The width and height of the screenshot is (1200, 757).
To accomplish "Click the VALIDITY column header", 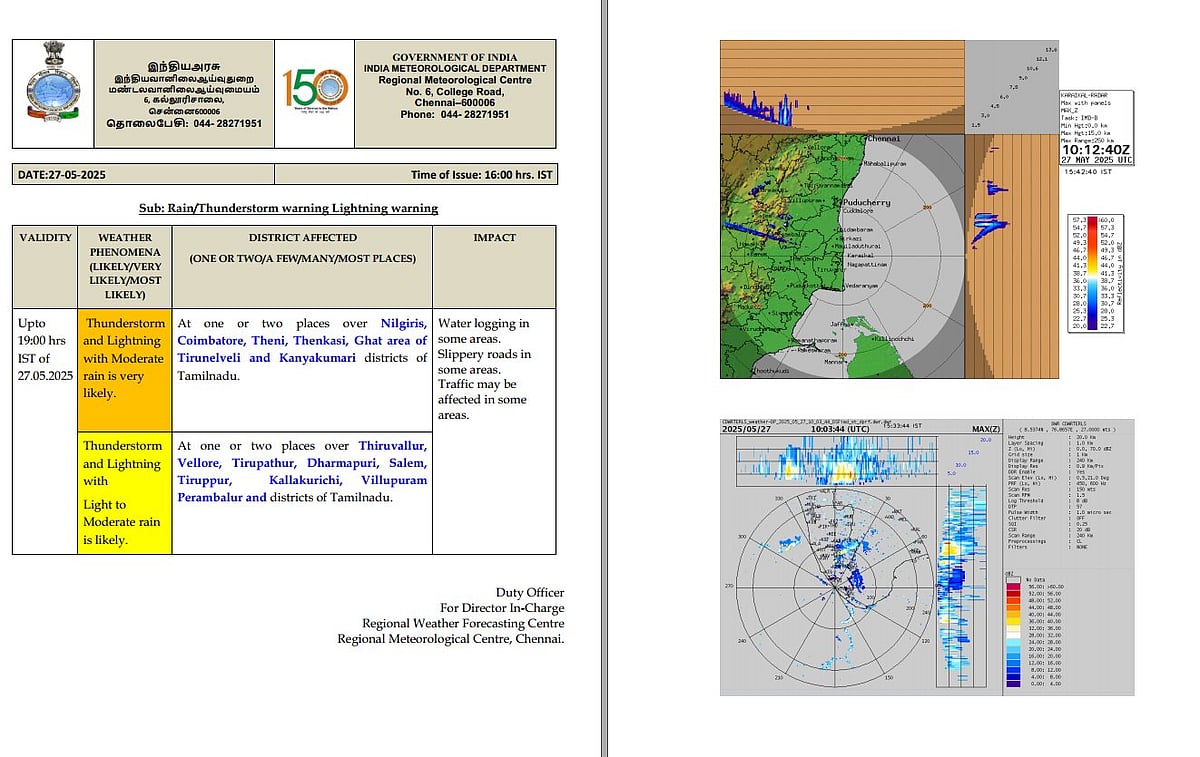I will click(x=45, y=238).
